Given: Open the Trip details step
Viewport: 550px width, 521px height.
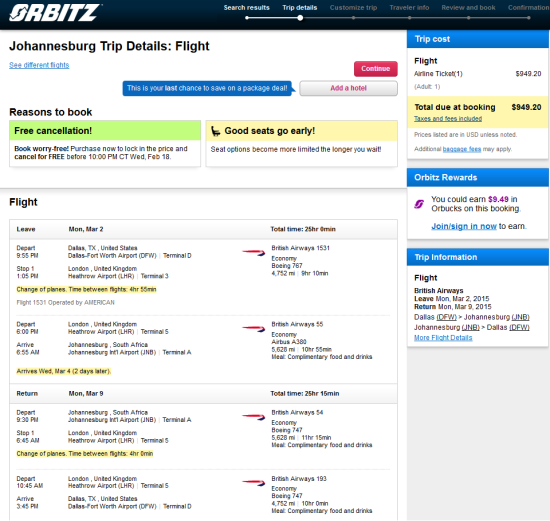Looking at the screenshot, I should 300,8.
